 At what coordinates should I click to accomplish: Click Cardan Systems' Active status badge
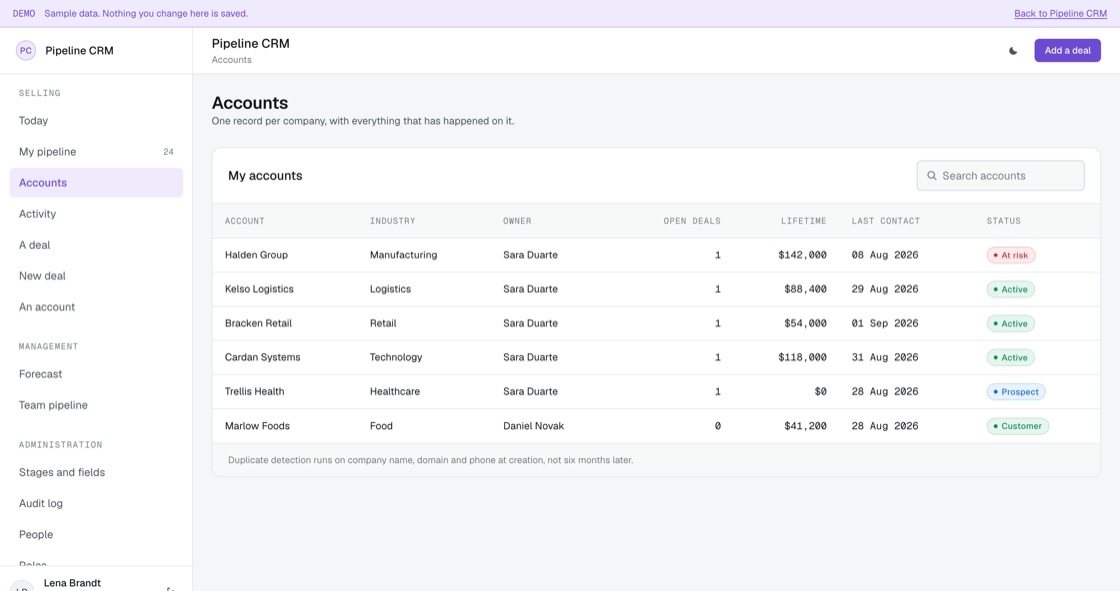pos(1011,357)
